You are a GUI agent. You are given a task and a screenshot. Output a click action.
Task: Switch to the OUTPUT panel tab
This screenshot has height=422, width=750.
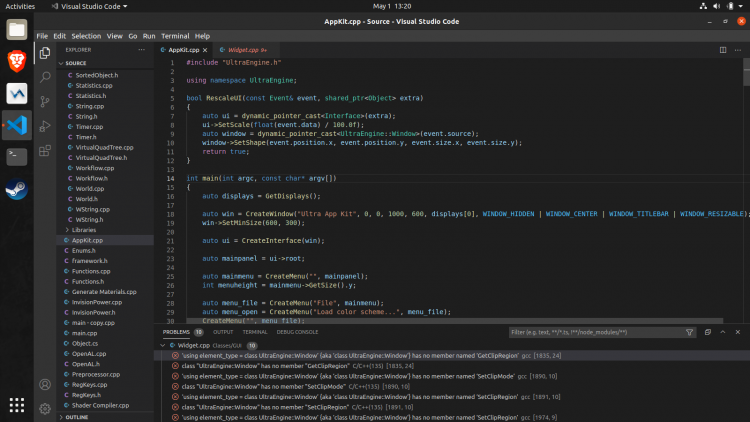(x=223, y=332)
